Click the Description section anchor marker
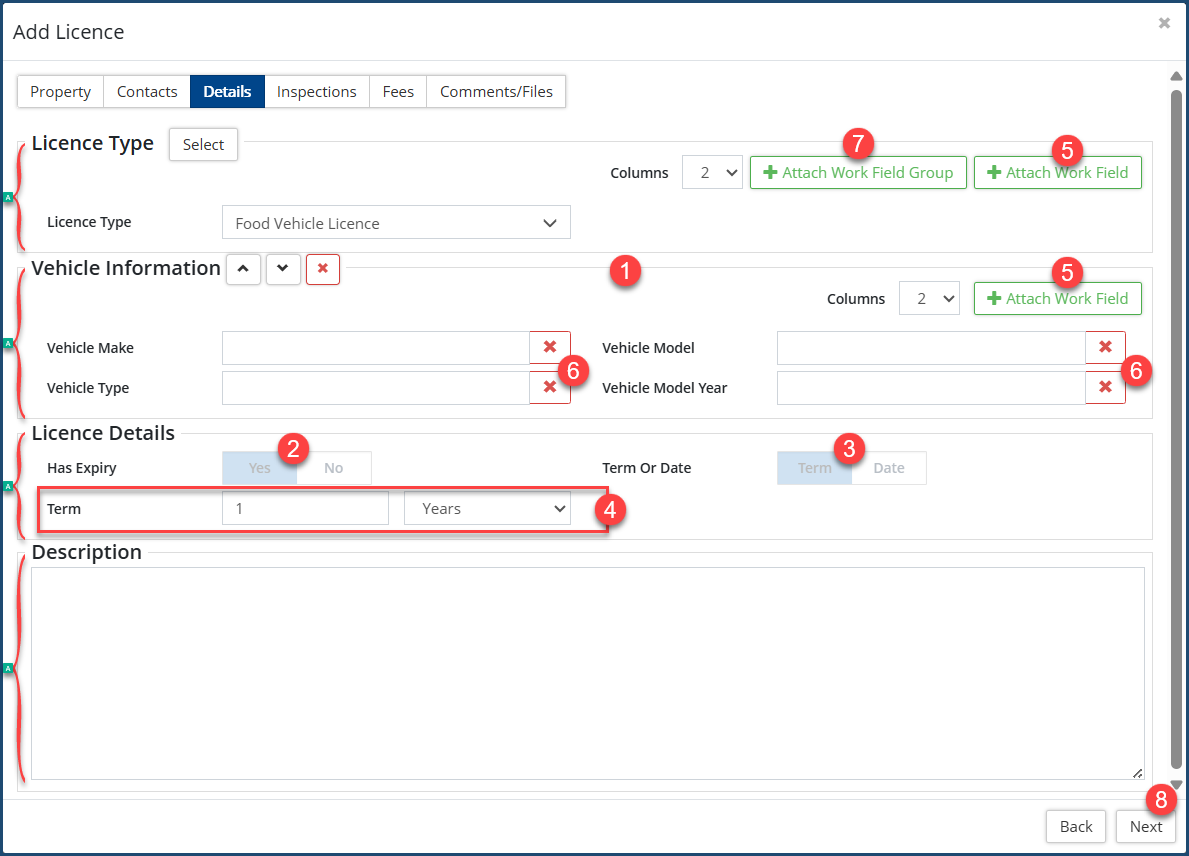Screen dimensions: 1189x856 [x=8, y=668]
